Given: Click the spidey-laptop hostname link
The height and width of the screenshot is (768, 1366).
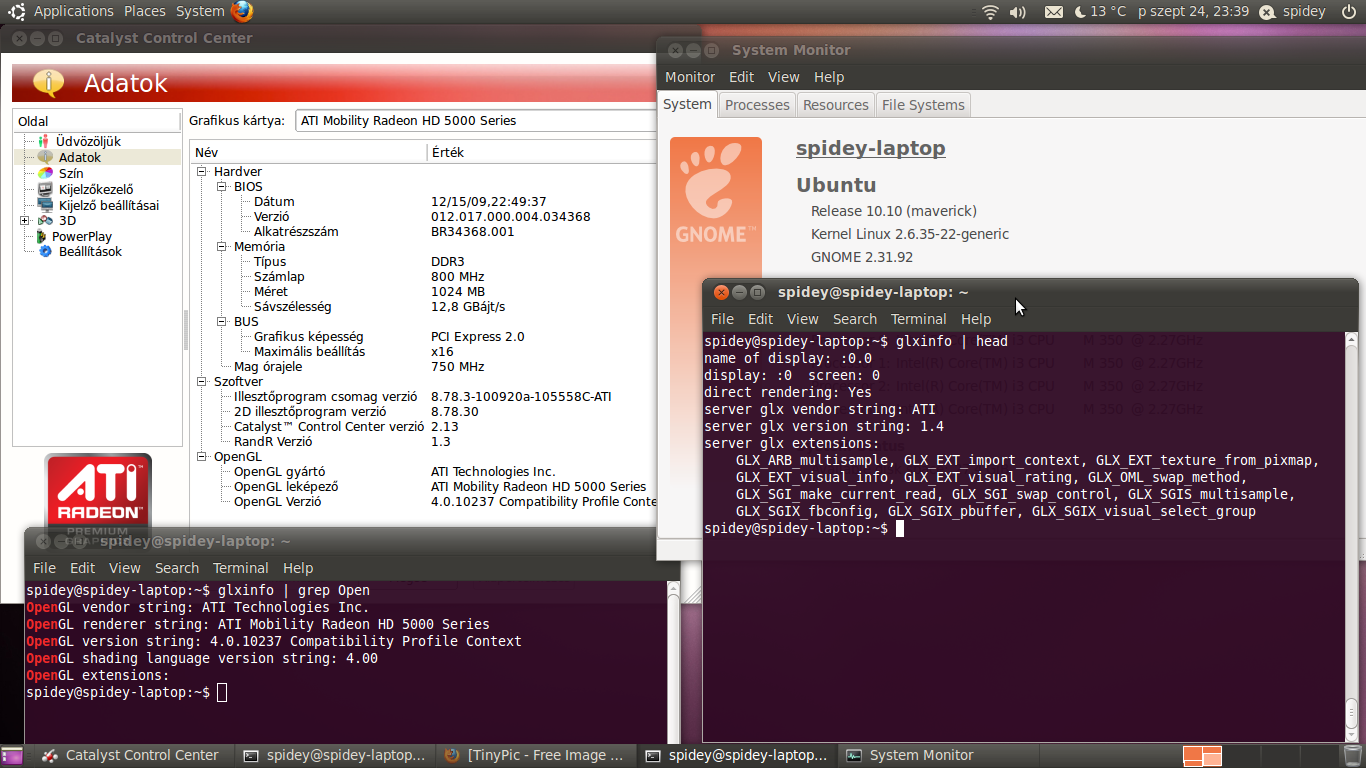Looking at the screenshot, I should tap(870, 148).
